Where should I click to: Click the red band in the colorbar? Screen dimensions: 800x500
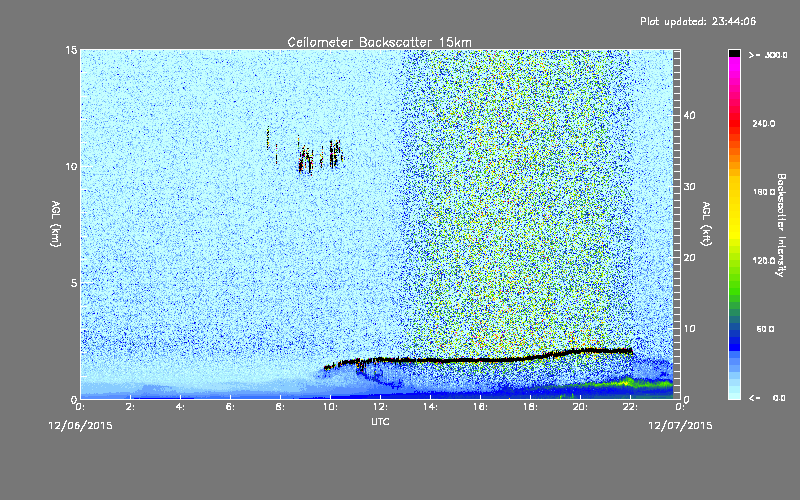[x=734, y=125]
